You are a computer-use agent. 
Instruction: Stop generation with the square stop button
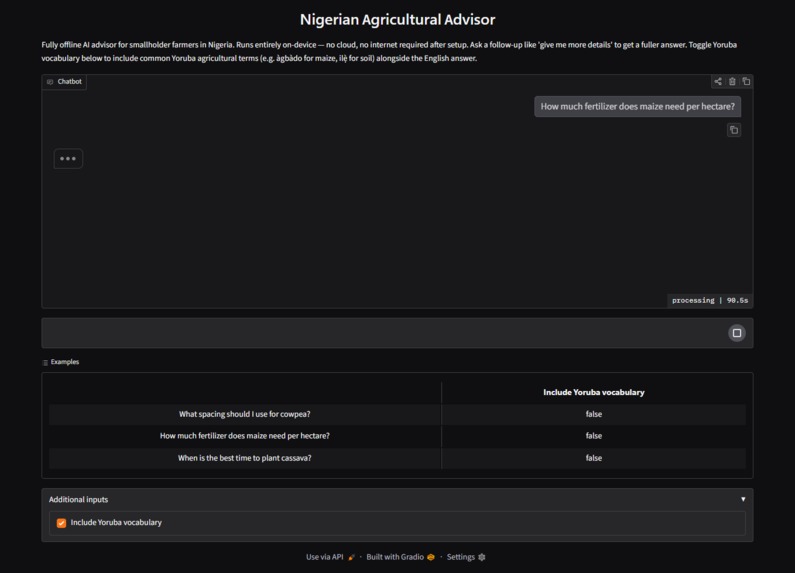[737, 333]
